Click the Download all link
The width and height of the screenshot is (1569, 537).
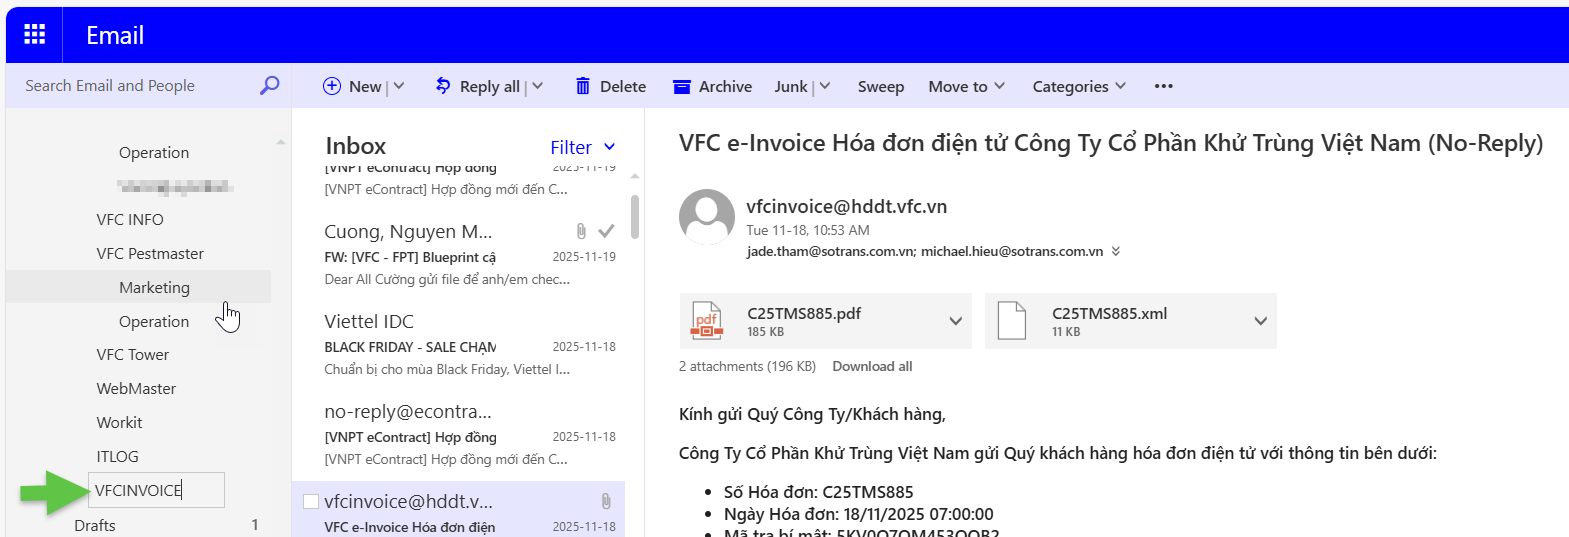[872, 366]
